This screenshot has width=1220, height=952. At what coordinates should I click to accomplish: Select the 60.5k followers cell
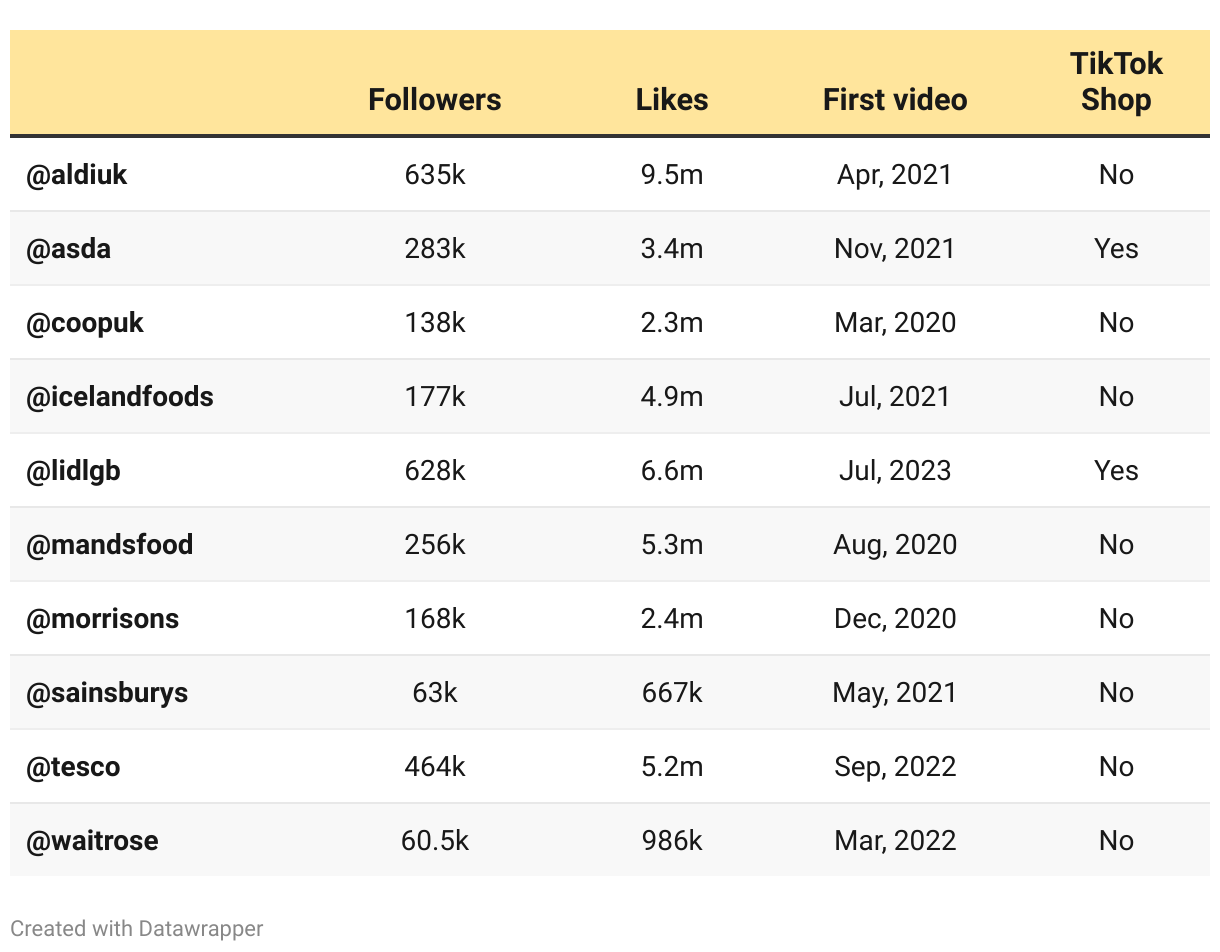point(435,841)
